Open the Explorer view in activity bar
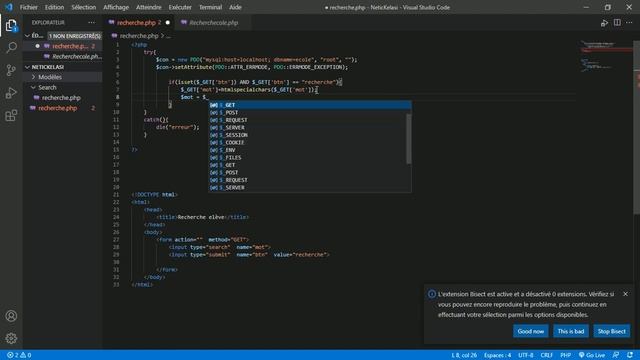Screen dimensions: 640x360 point(11,26)
